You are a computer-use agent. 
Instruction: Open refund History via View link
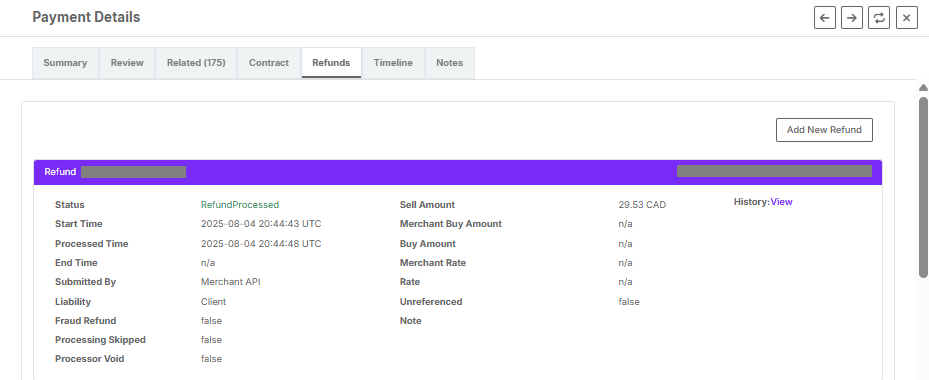pyautogui.click(x=781, y=202)
